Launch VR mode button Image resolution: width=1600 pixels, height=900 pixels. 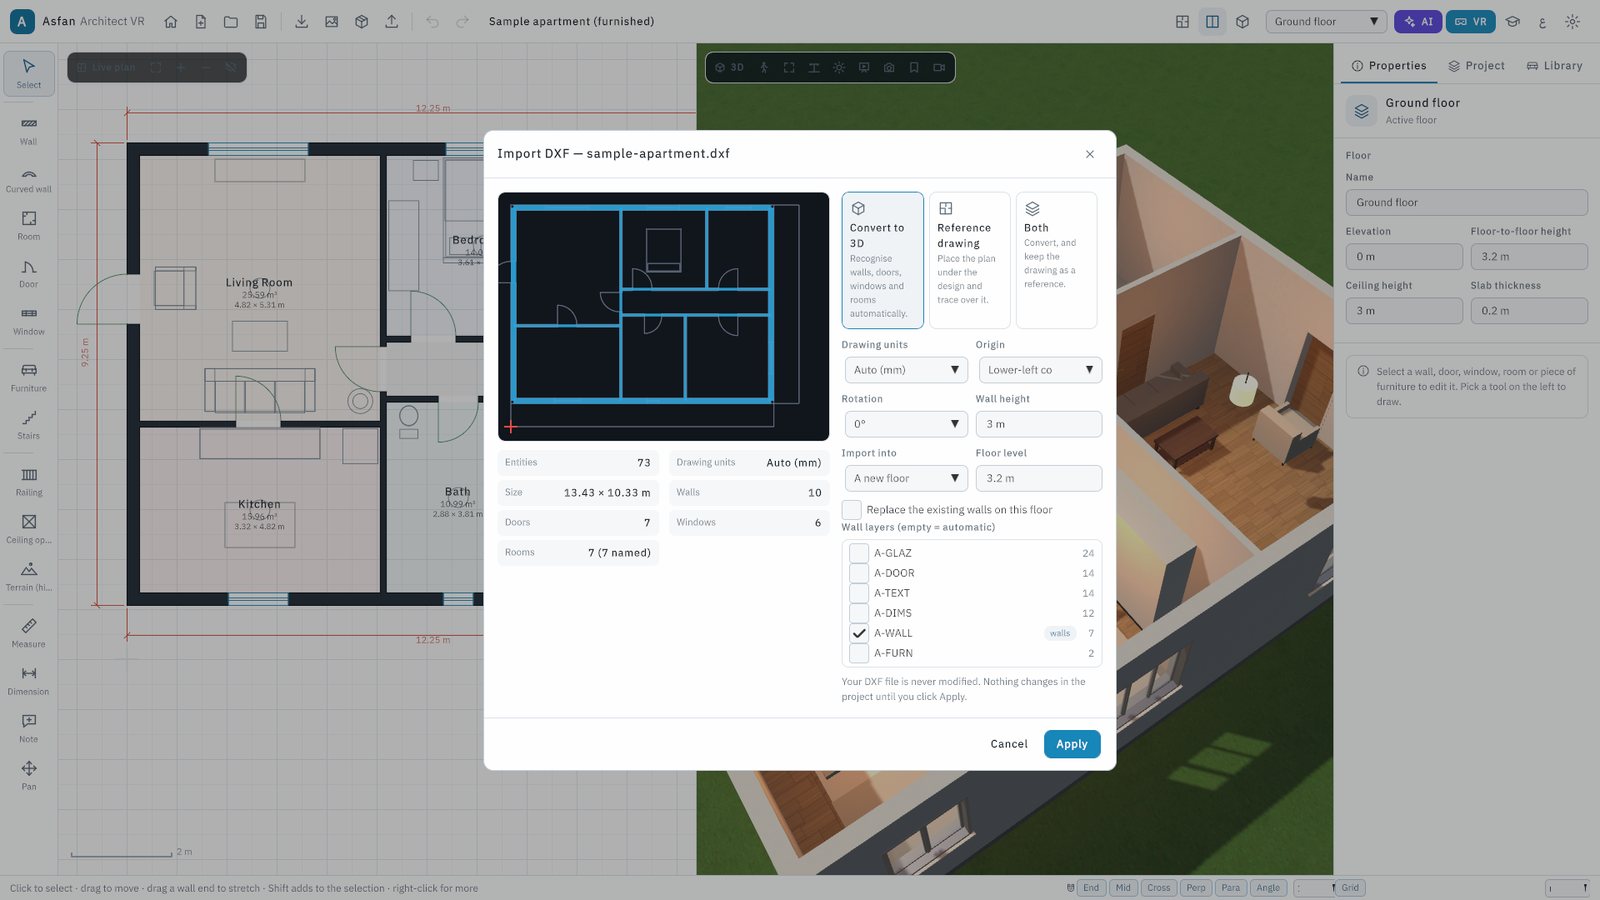point(1471,21)
